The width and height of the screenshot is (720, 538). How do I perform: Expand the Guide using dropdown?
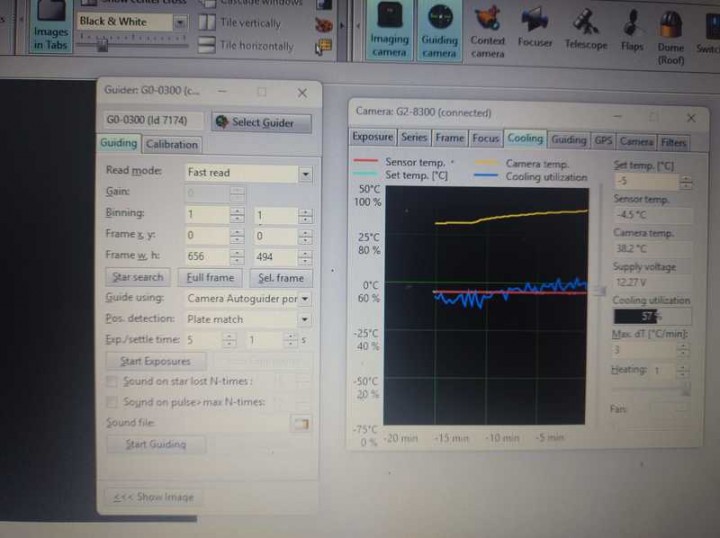305,299
